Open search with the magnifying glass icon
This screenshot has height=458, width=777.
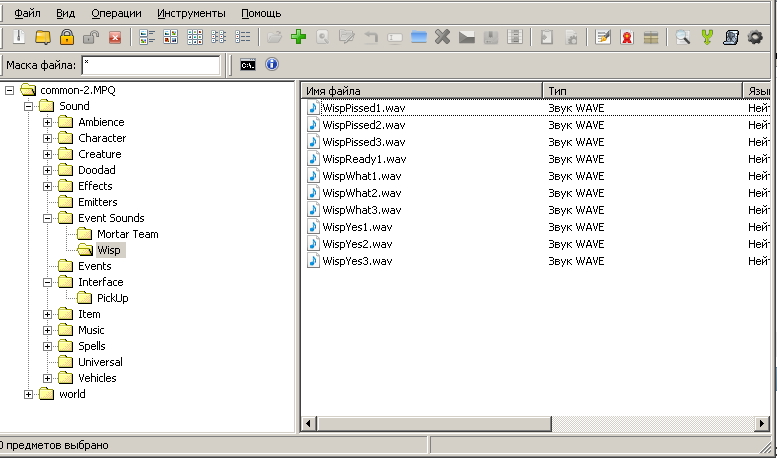tap(683, 37)
